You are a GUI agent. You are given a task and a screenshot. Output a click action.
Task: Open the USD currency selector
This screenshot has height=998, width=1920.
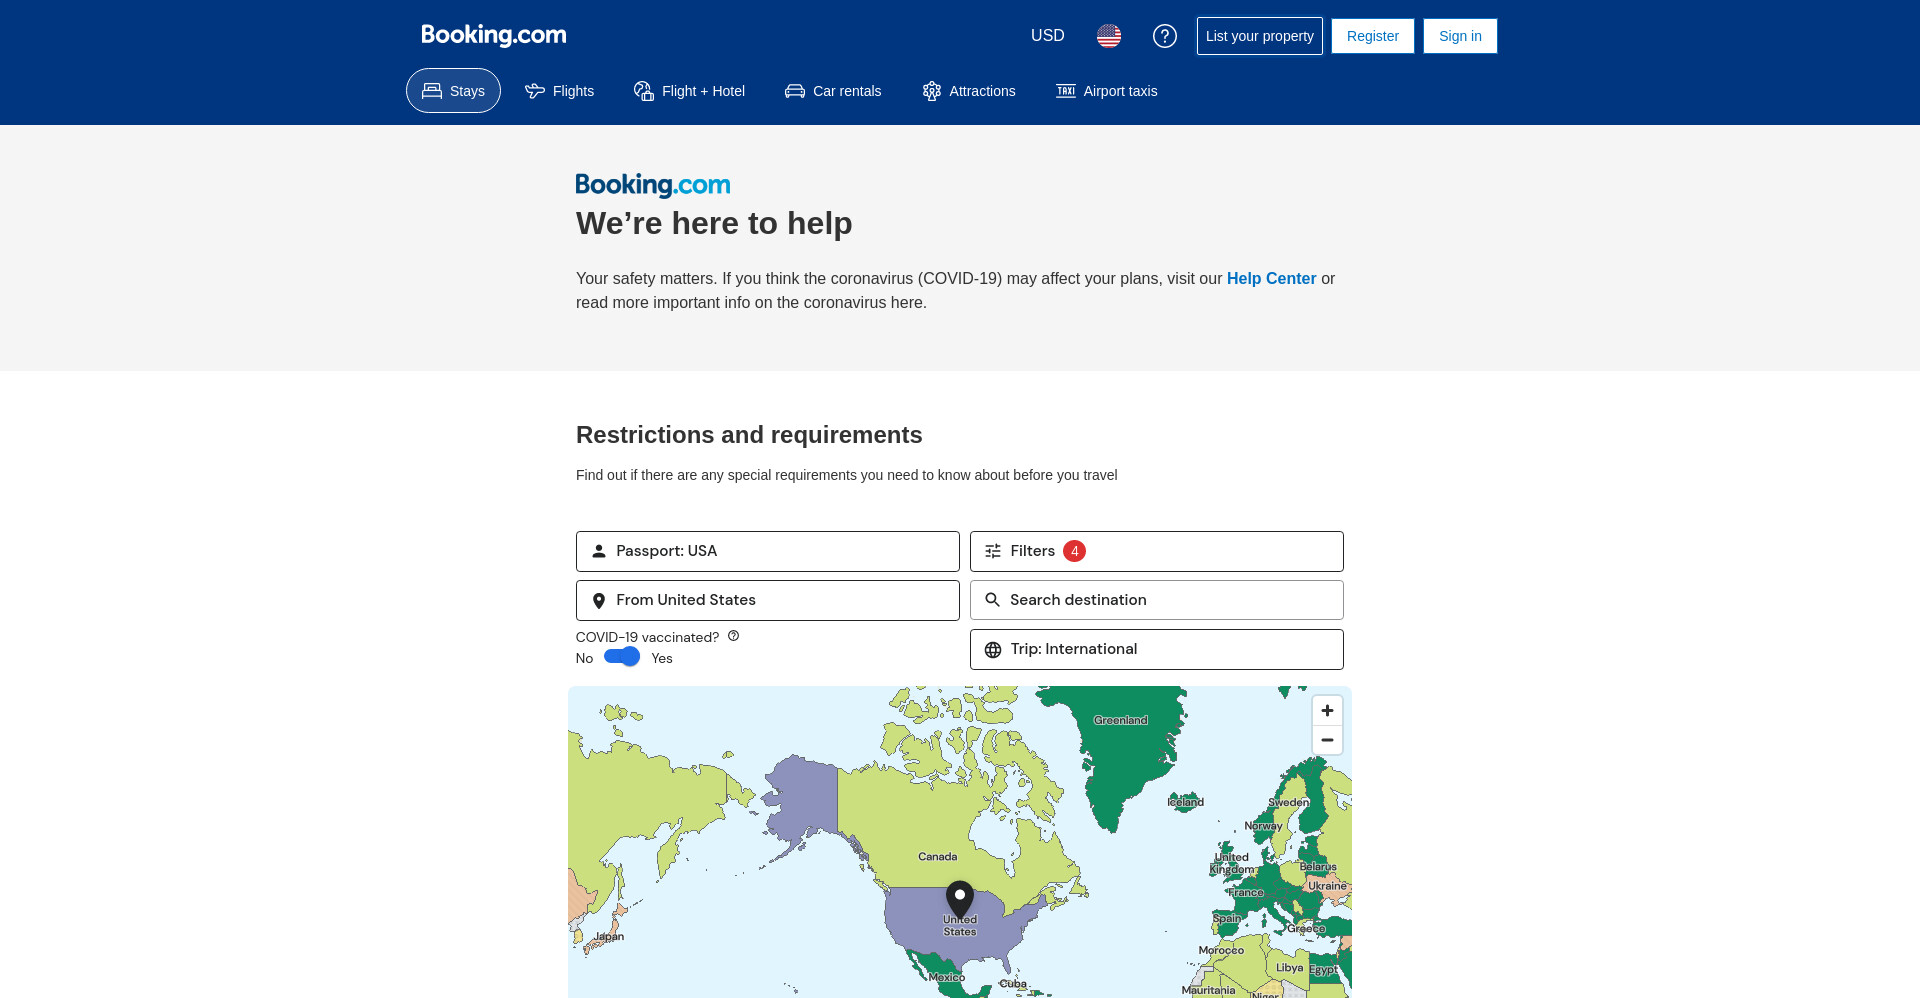1047,36
